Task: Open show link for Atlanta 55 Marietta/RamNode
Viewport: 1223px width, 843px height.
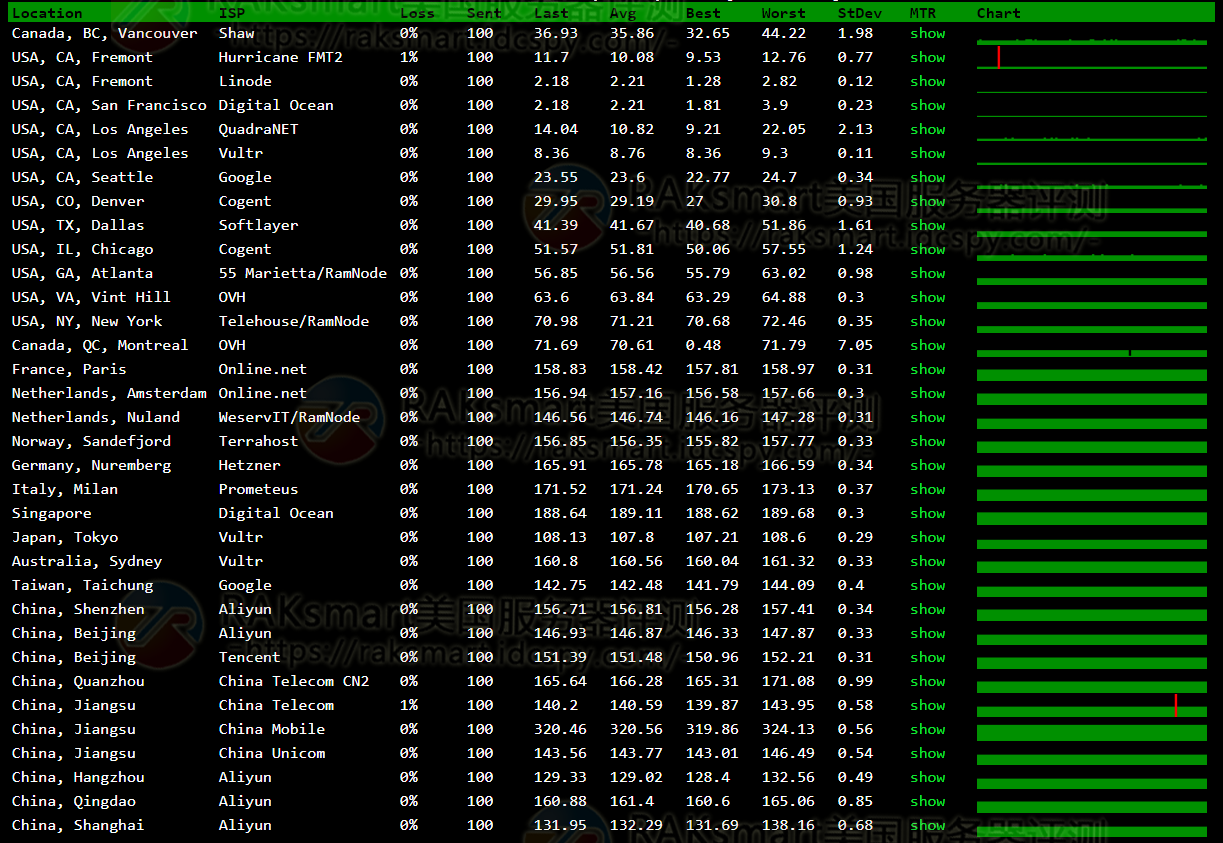Action: tap(927, 273)
